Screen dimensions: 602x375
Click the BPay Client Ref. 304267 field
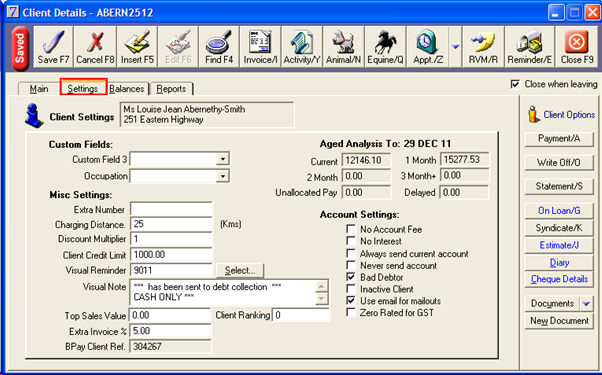pos(170,347)
